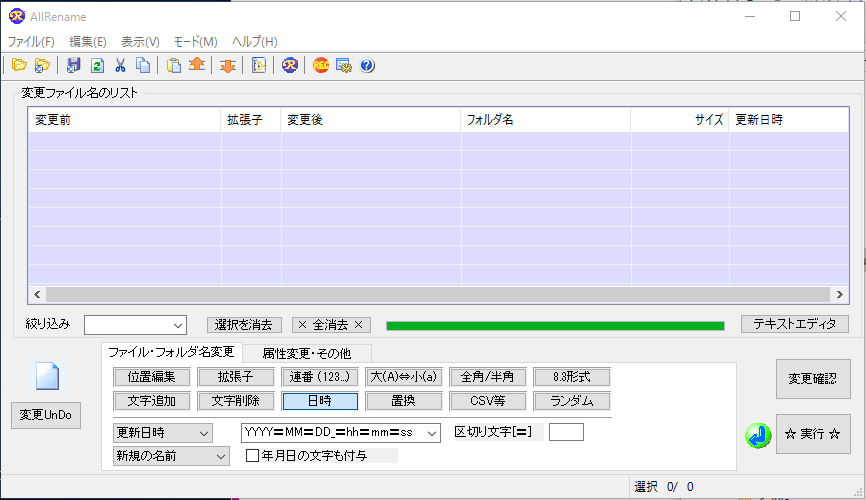866x500 pixels.
Task: Select the CSV等 mode button
Action: coord(488,401)
